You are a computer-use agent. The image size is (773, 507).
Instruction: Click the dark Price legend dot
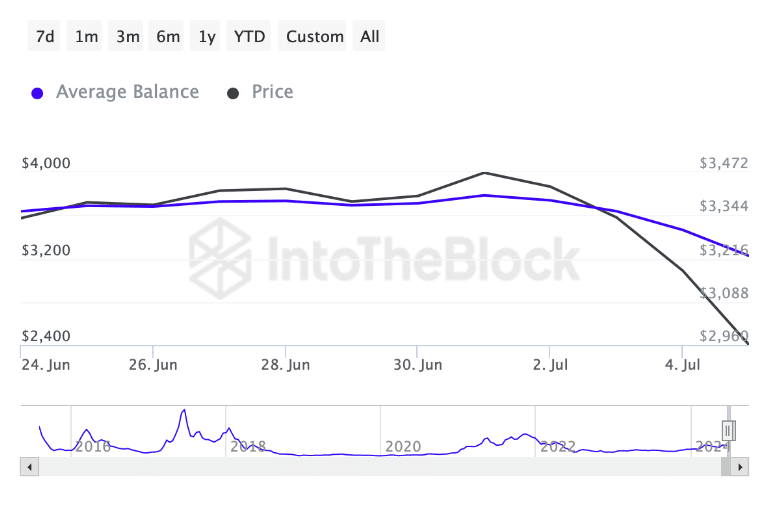point(234,93)
